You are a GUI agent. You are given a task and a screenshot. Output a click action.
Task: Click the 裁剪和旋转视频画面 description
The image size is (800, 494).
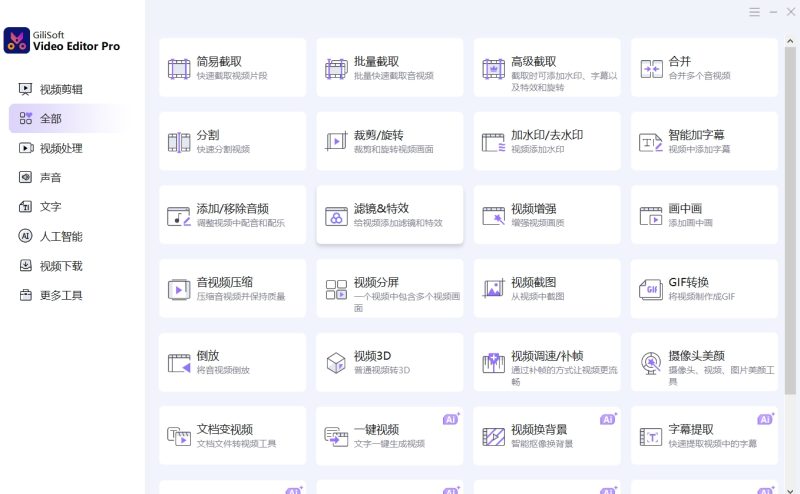click(x=394, y=149)
